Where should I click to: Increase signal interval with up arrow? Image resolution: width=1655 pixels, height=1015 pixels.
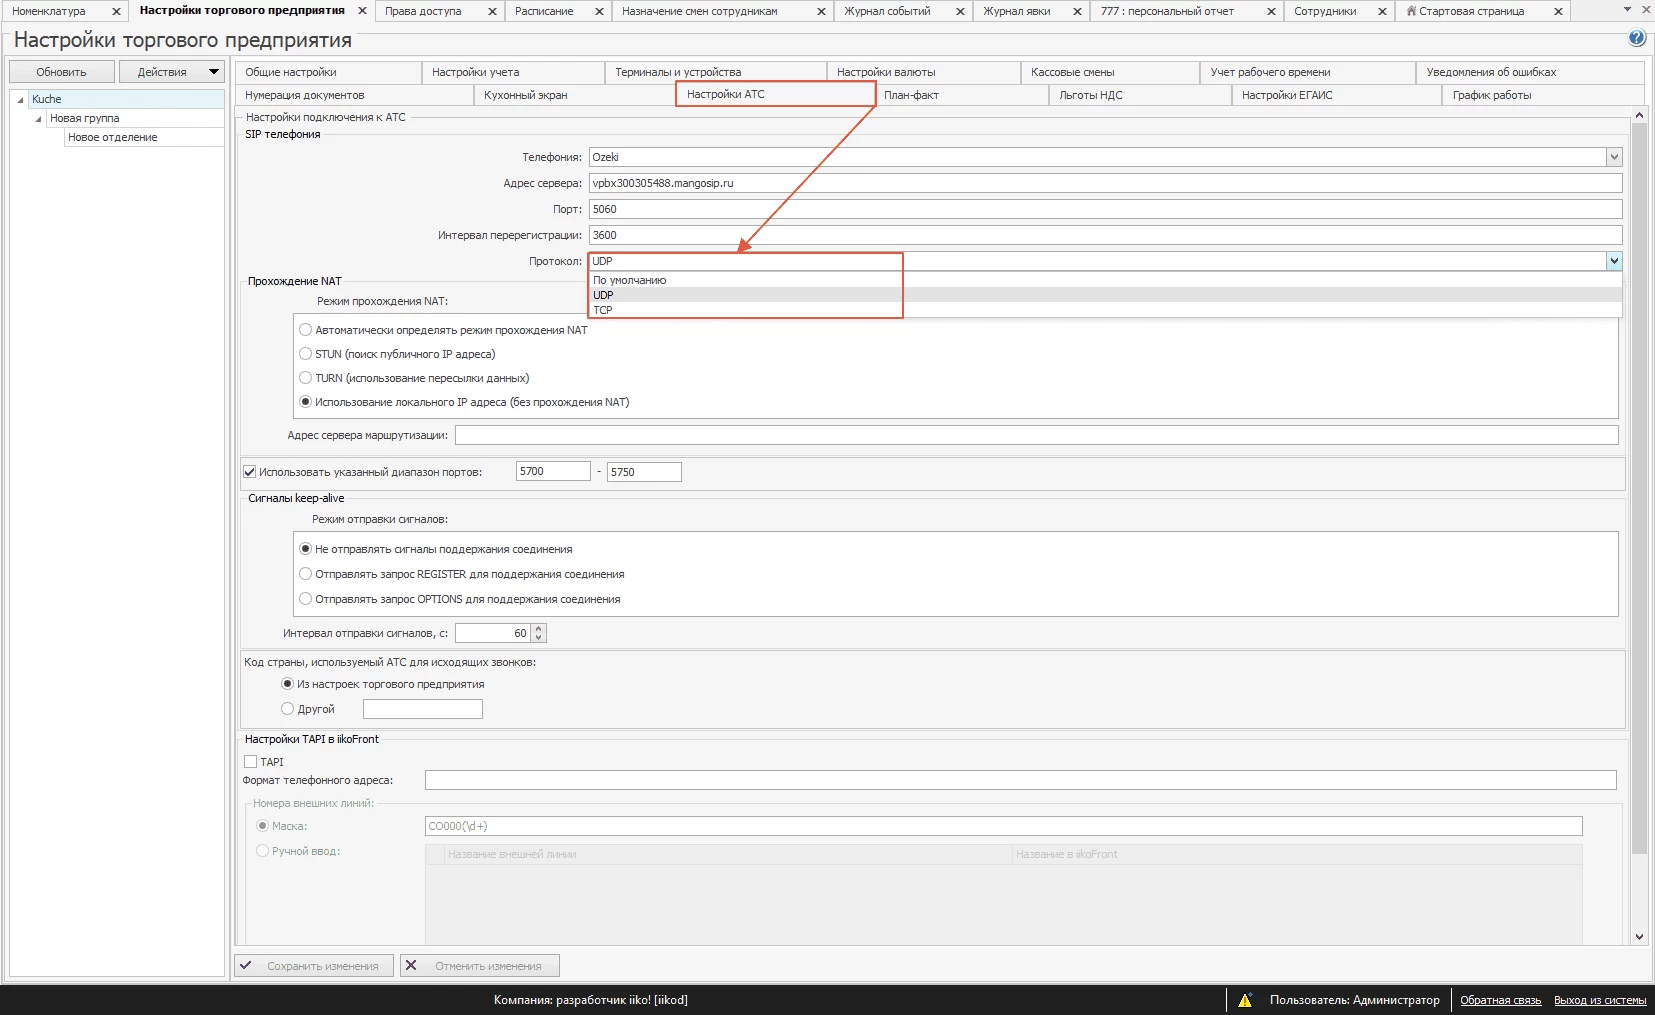[x=539, y=629]
